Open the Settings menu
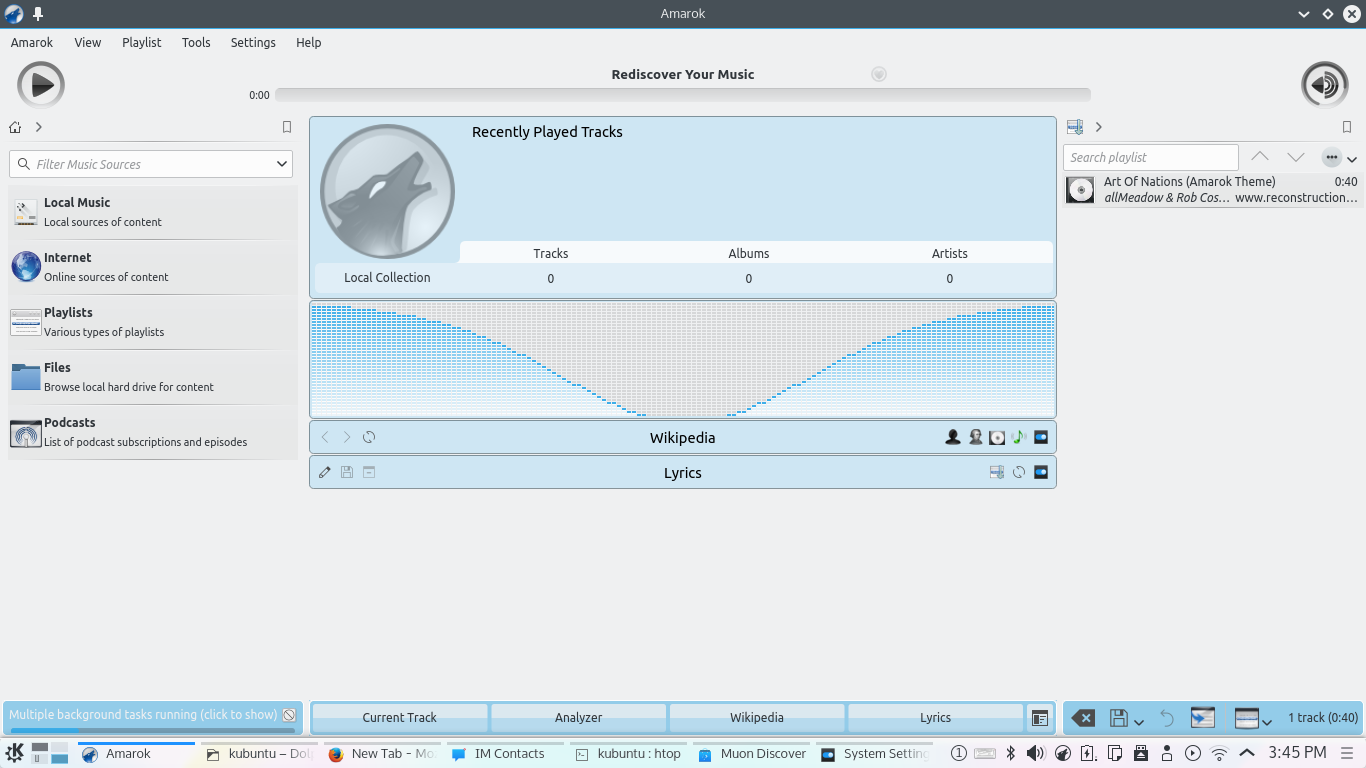Screen dimensions: 1366x768 point(253,42)
